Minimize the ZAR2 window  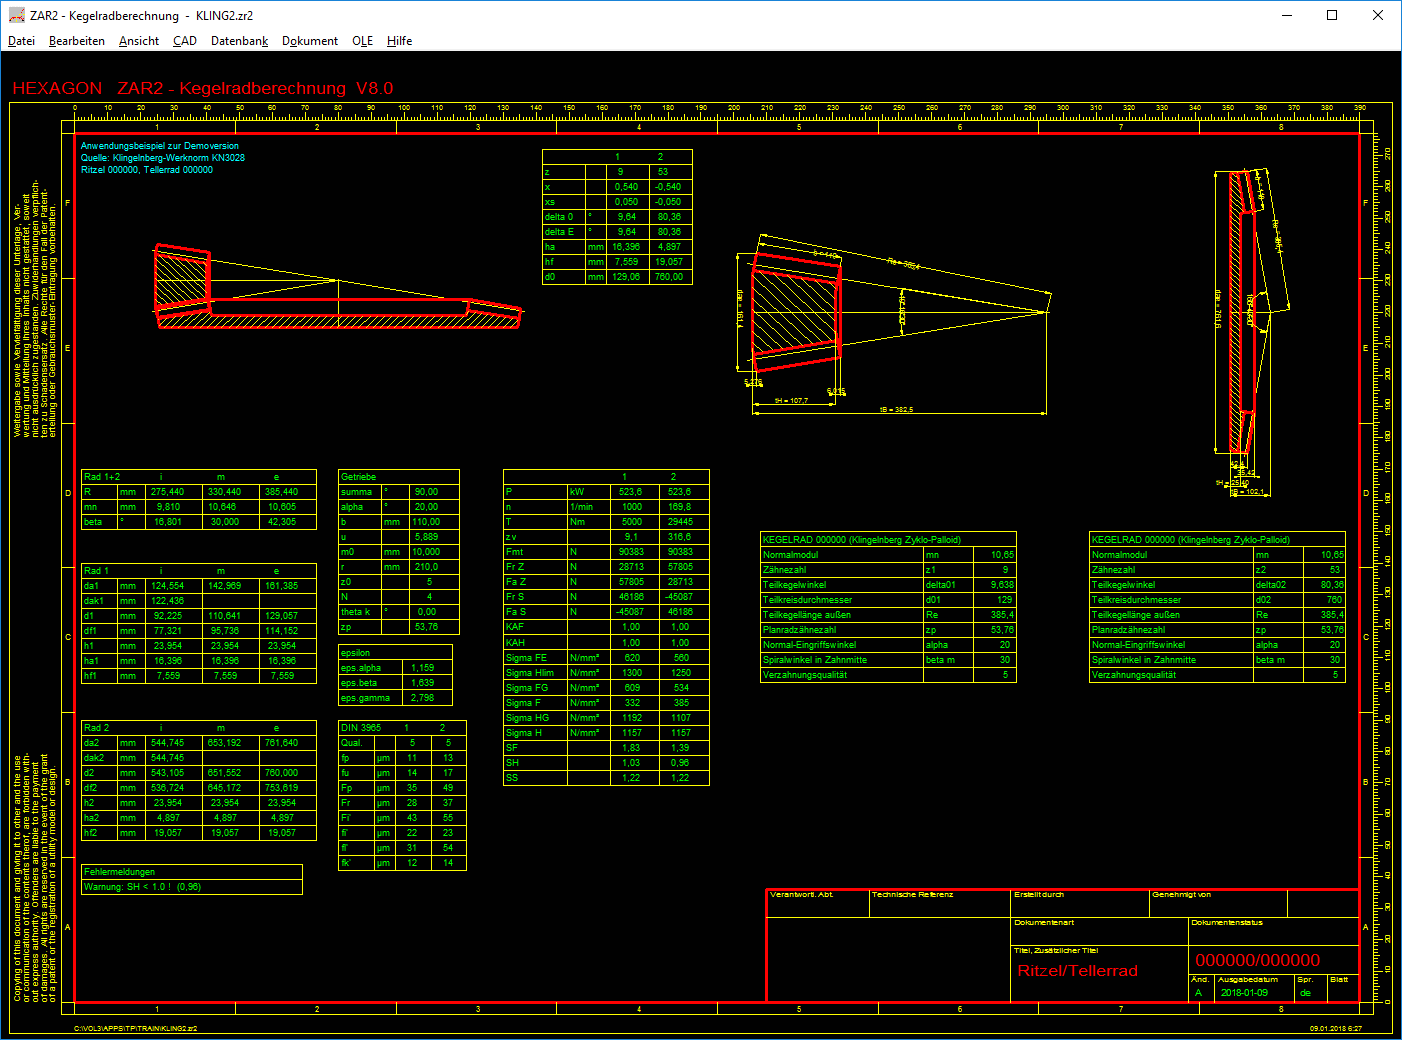click(x=1286, y=15)
